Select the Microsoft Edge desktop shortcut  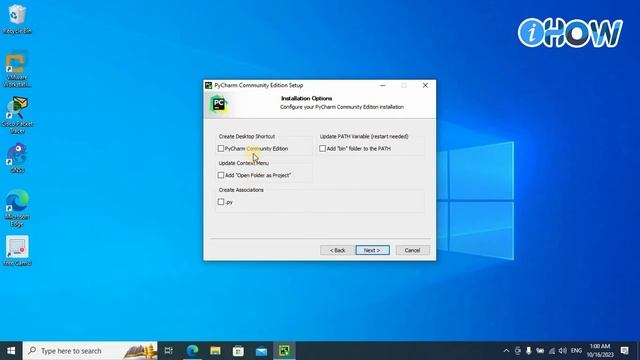(x=17, y=208)
